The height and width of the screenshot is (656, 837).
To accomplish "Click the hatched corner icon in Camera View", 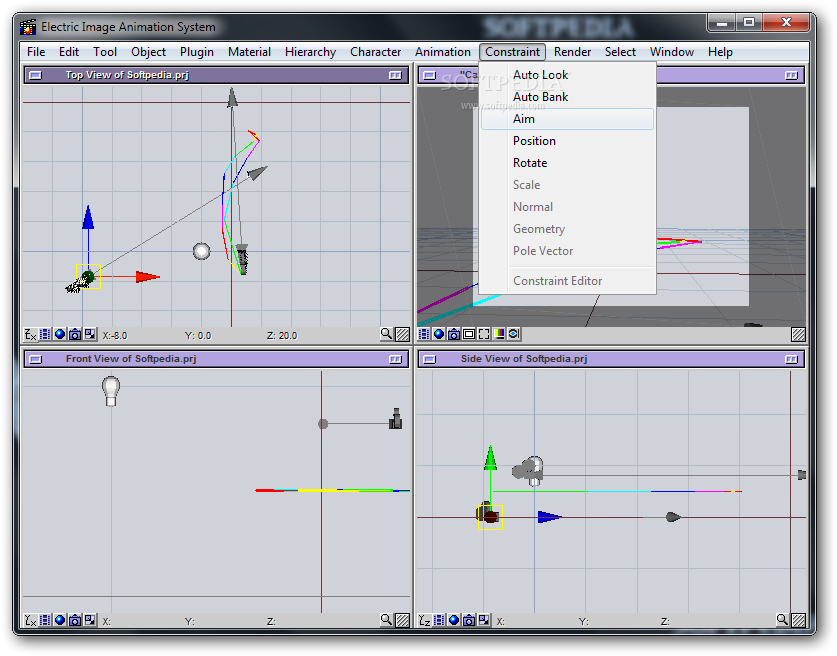I will [799, 335].
